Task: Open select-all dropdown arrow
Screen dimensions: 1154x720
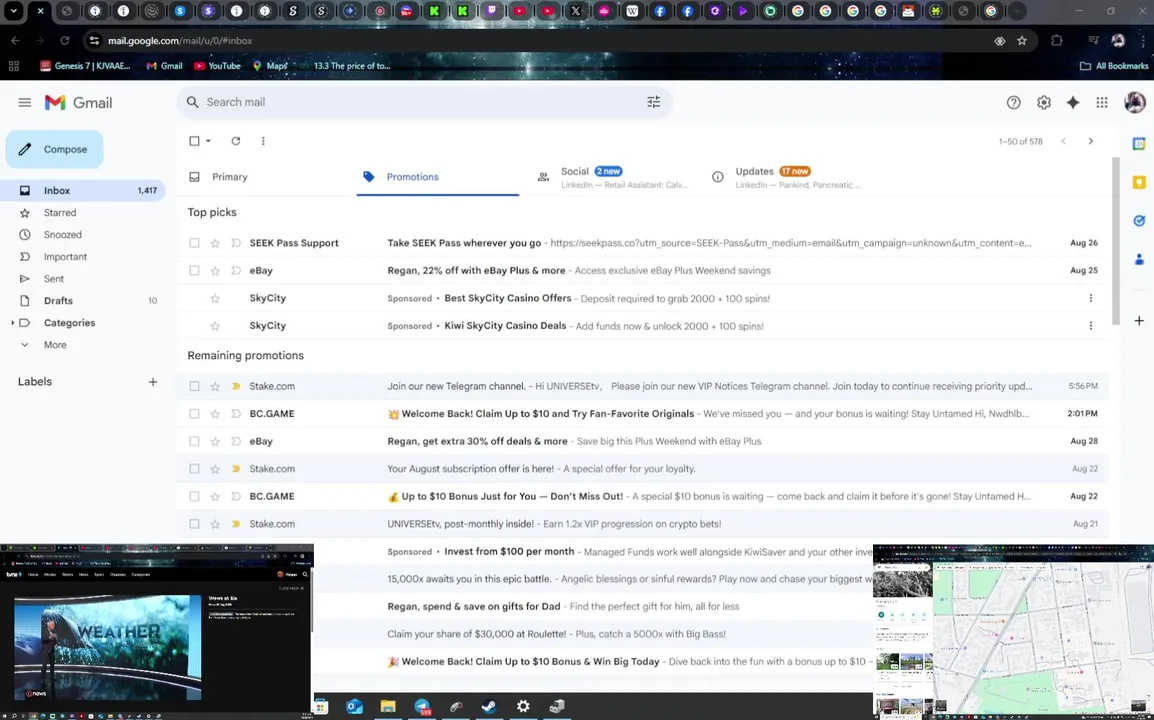Action: (x=208, y=141)
